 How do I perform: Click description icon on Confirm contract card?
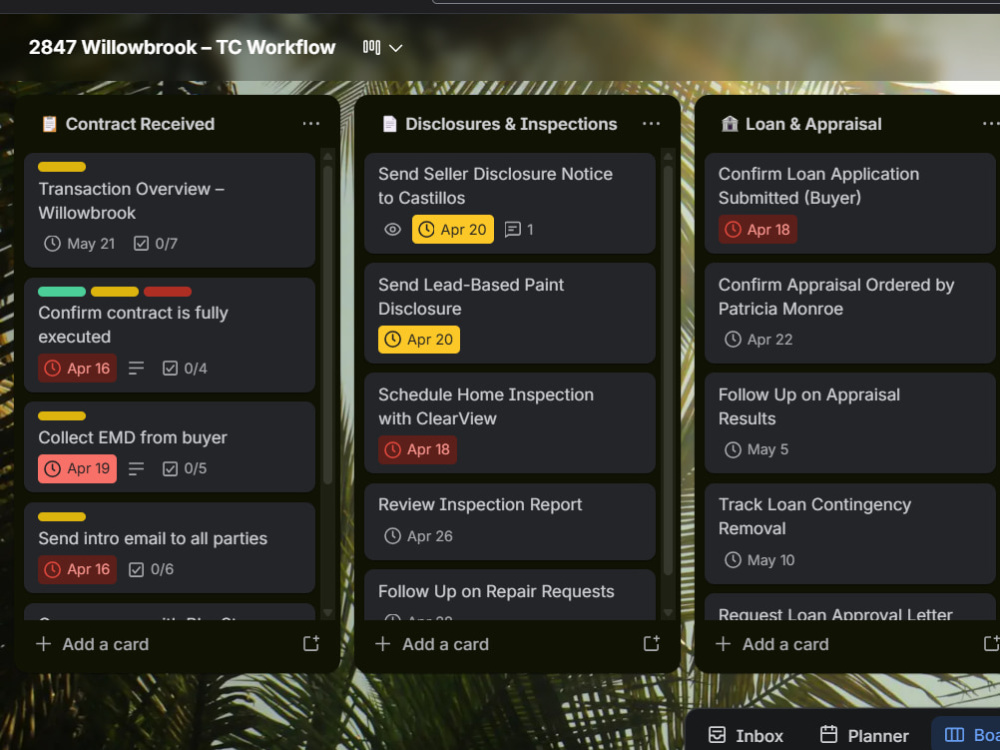coord(136,369)
